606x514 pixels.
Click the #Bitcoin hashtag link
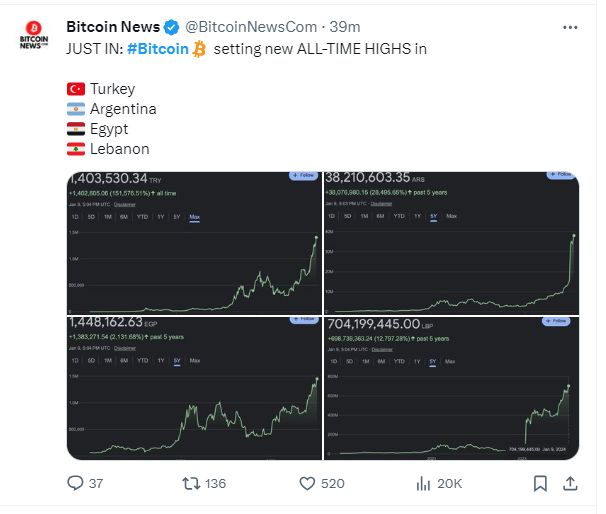pos(158,49)
